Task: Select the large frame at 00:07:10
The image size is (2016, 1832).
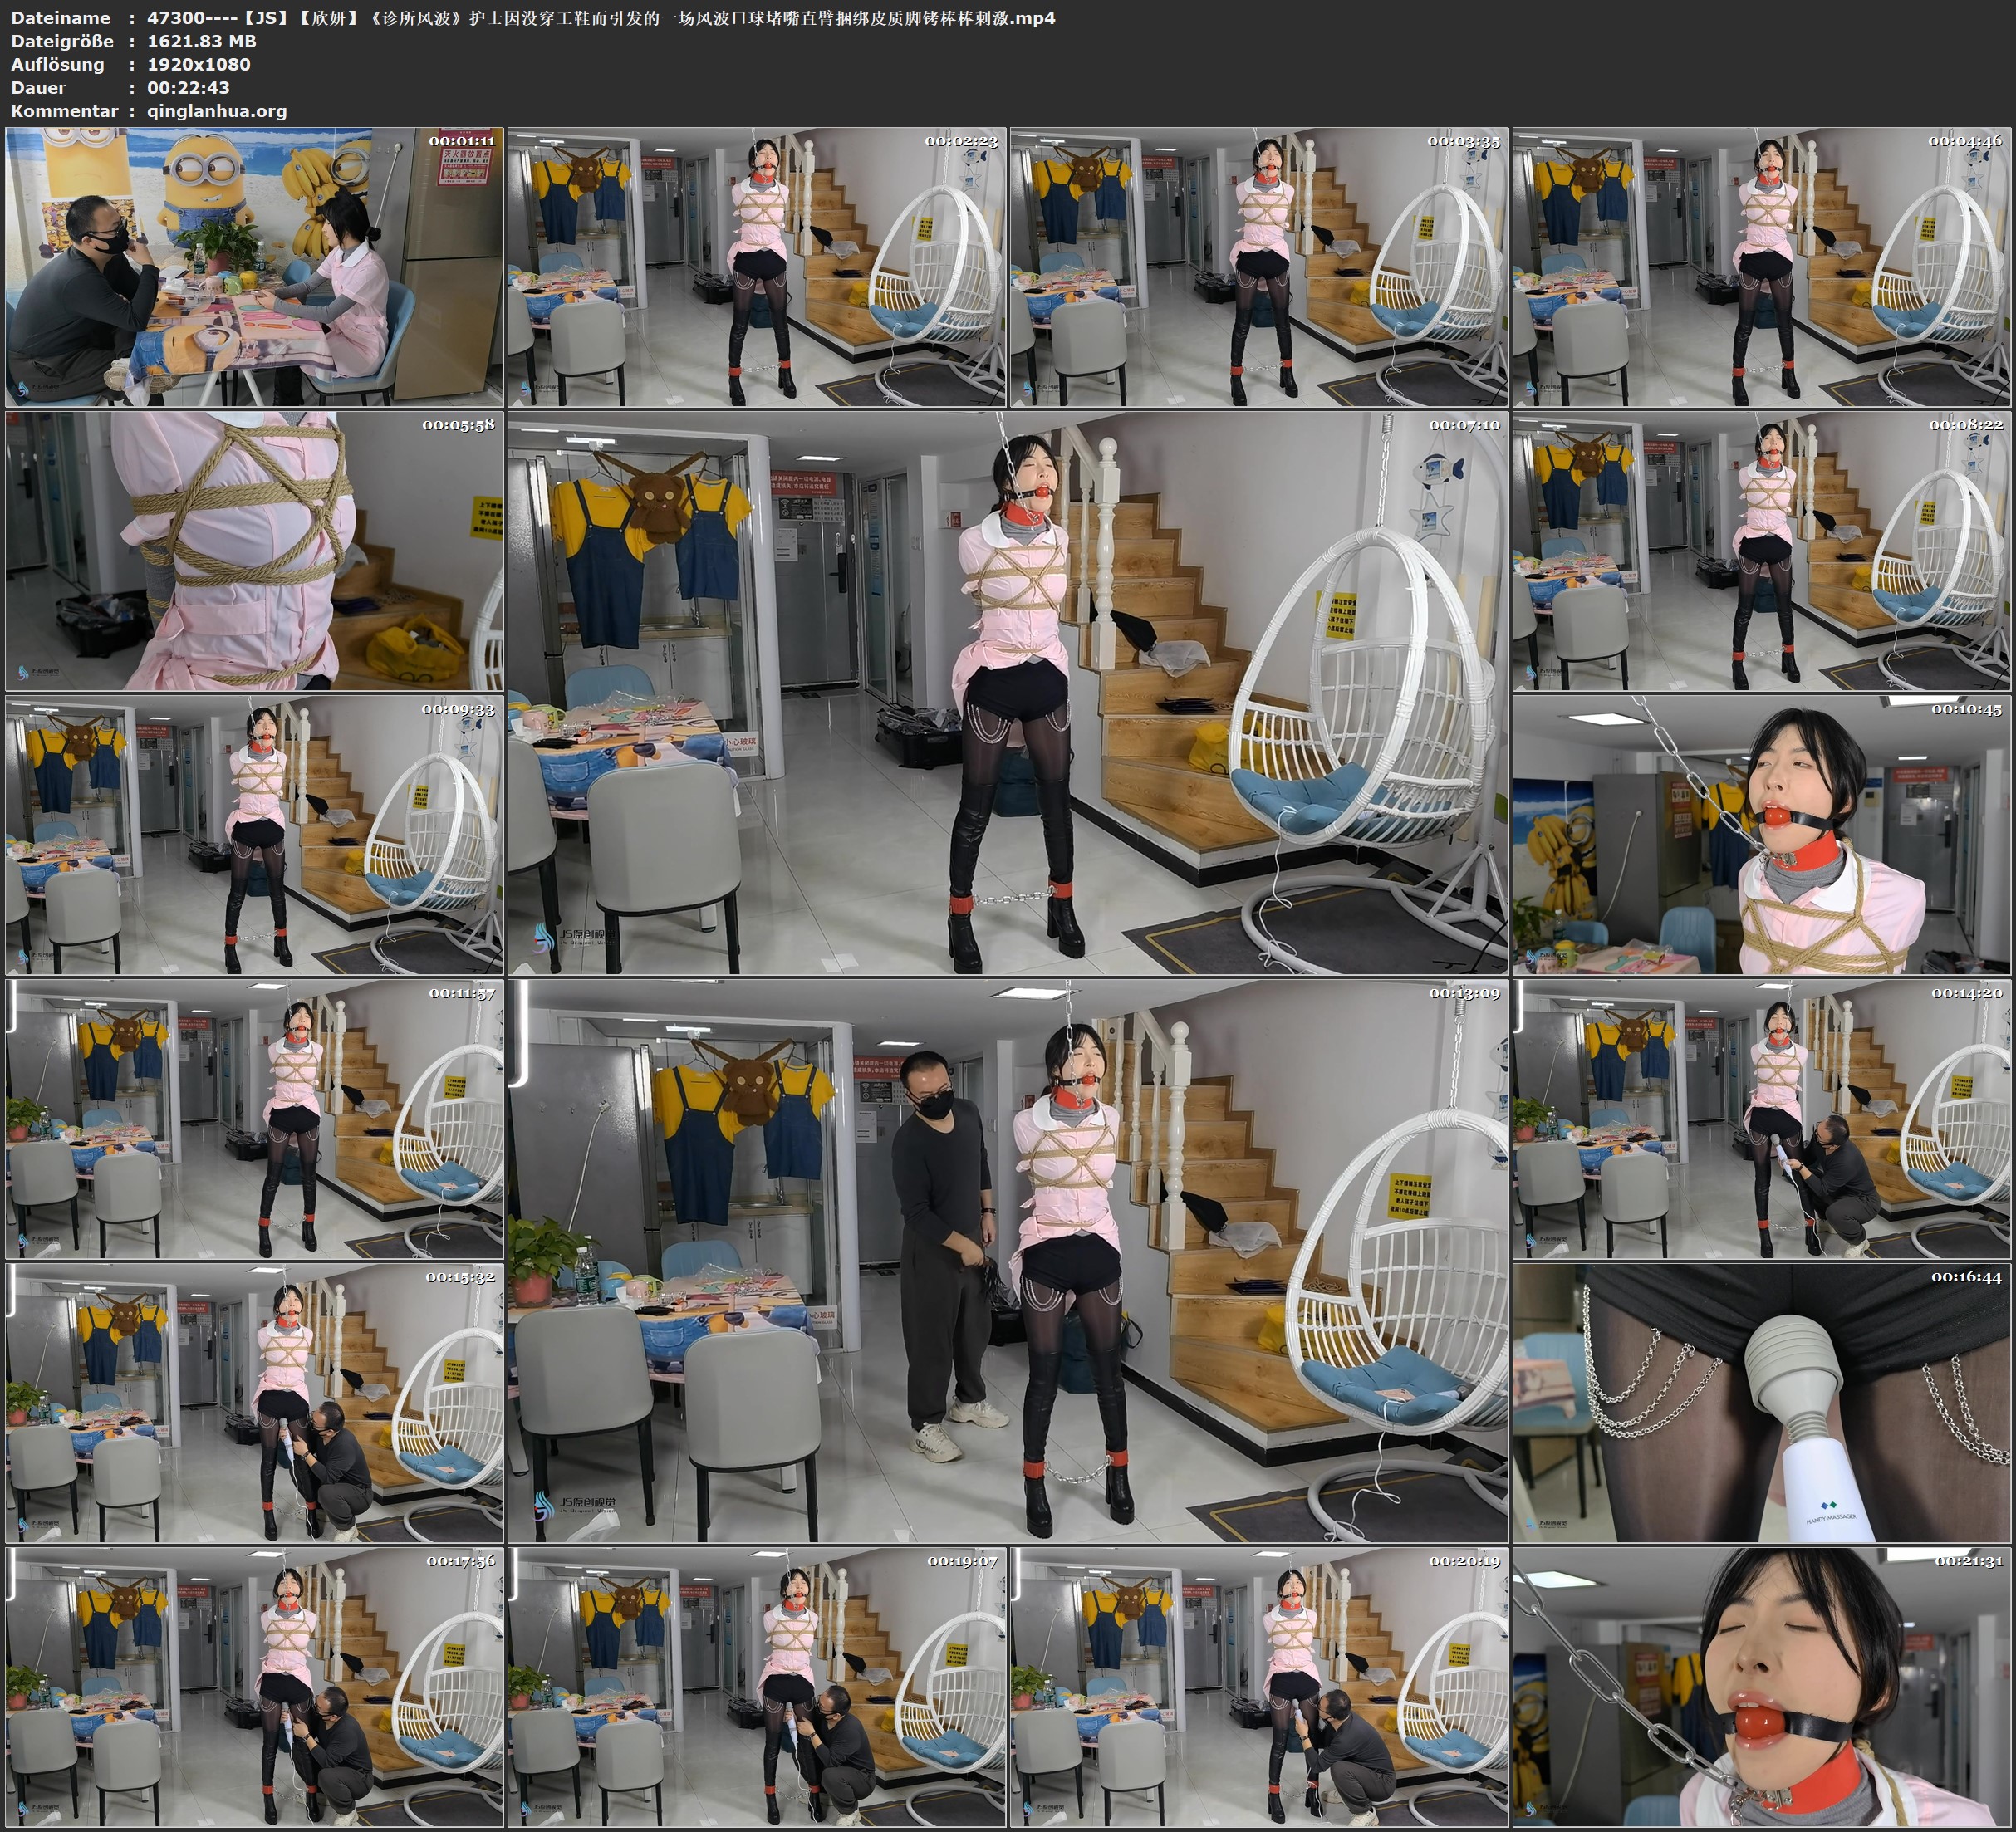Action: tap(1007, 692)
